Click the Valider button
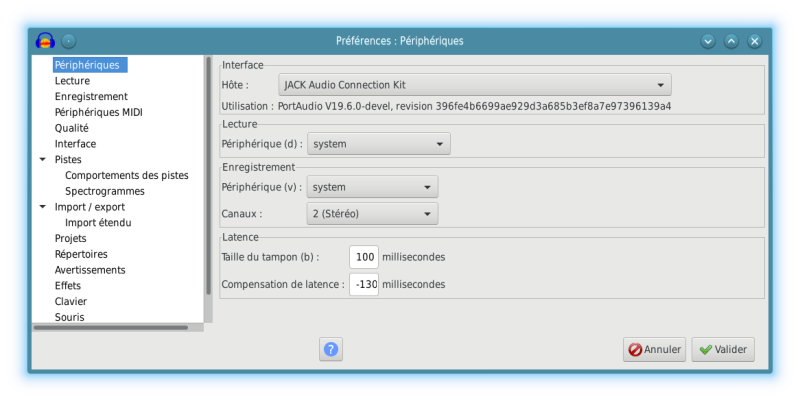 pos(723,349)
